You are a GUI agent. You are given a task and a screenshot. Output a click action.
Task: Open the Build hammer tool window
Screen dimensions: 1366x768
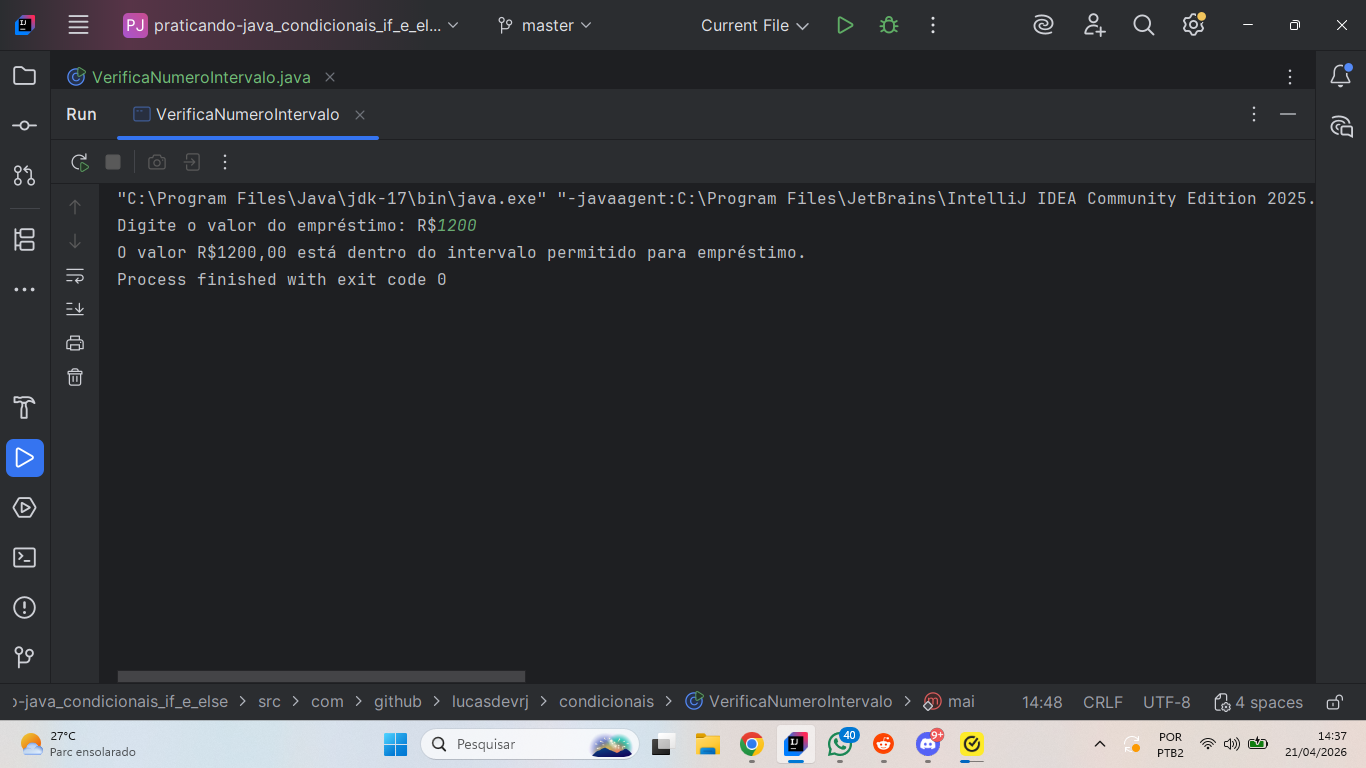25,408
